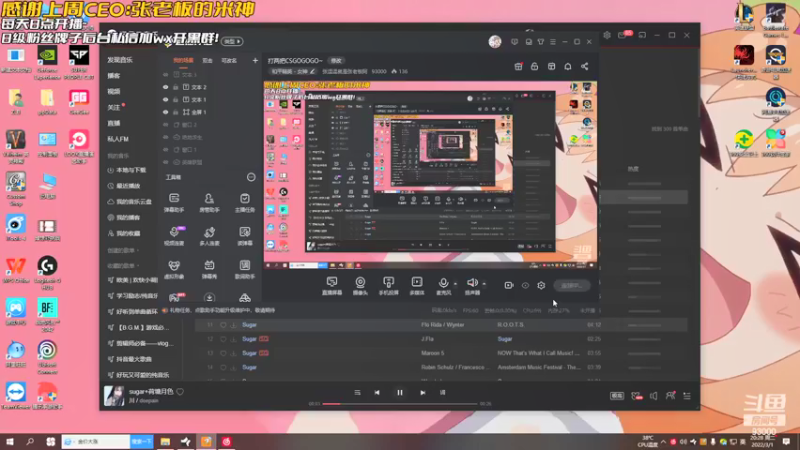This screenshot has height=450, width=800.
Task: Add a 摄像头 camera source
Action: (360, 286)
